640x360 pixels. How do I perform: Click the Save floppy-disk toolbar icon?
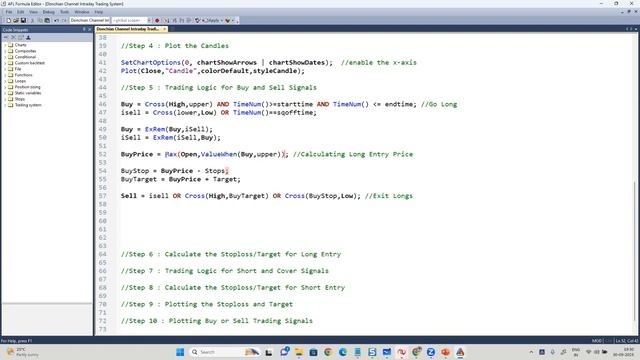pos(23,20)
